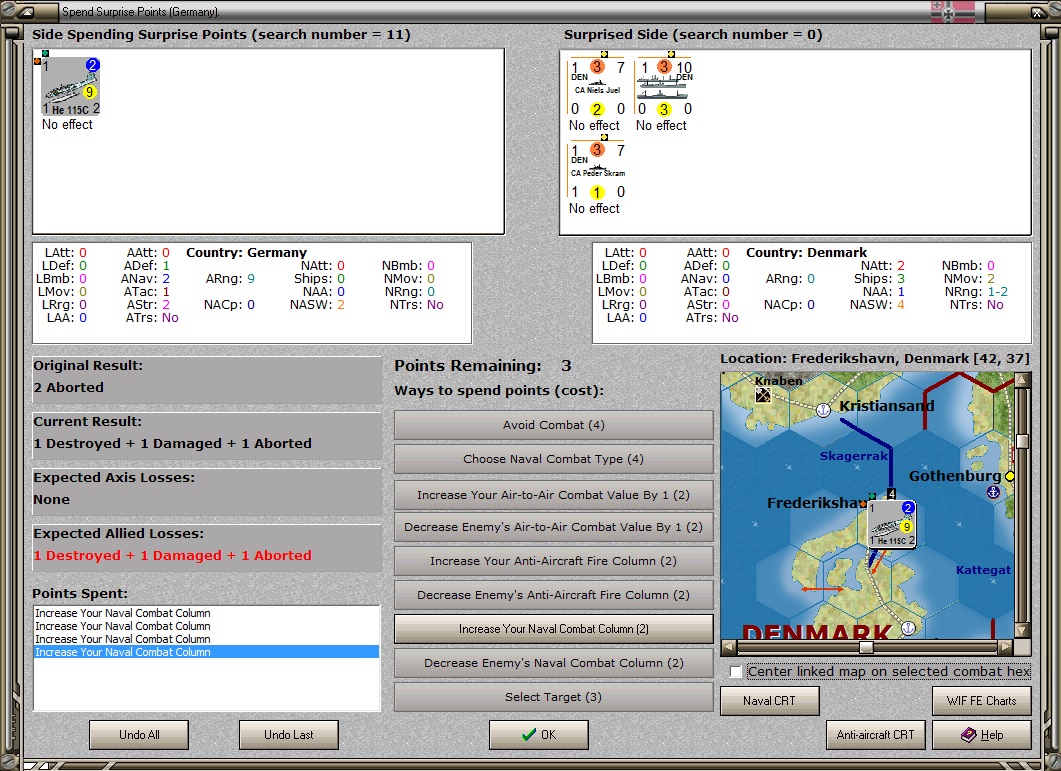
Task: Click the Country: Denmark label
Action: [807, 252]
